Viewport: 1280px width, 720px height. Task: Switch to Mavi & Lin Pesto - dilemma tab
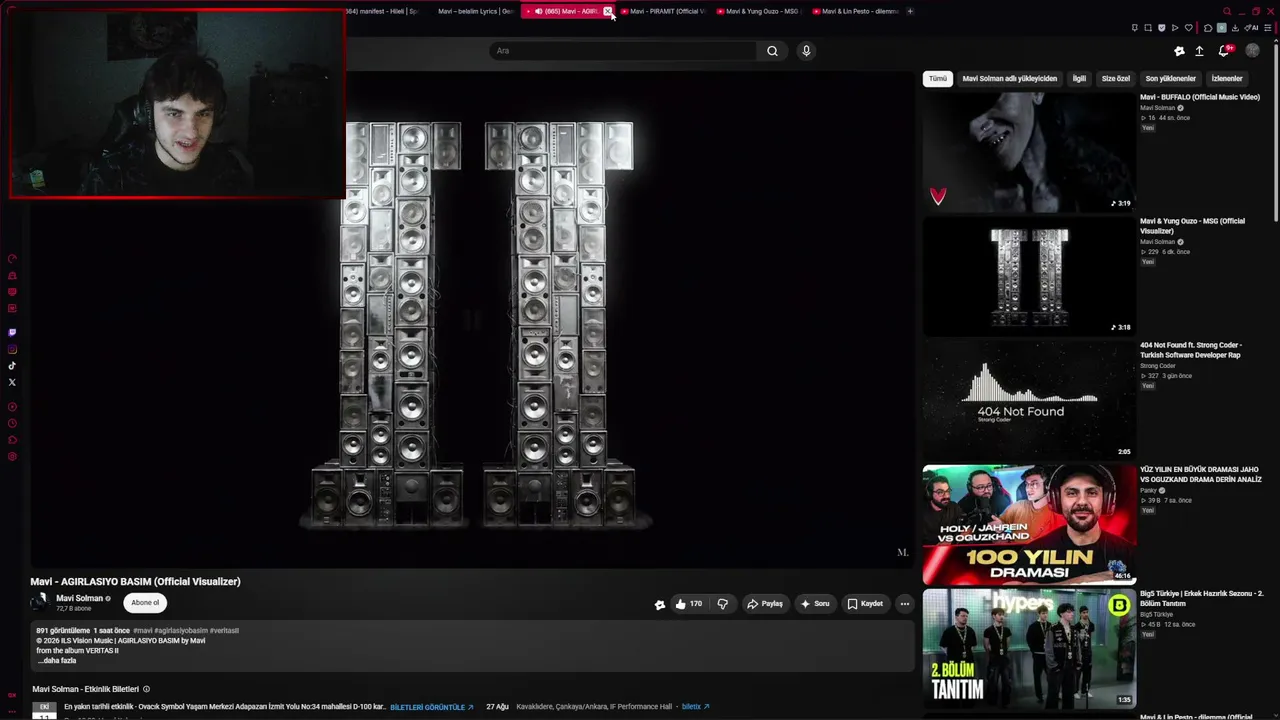pyautogui.click(x=855, y=11)
